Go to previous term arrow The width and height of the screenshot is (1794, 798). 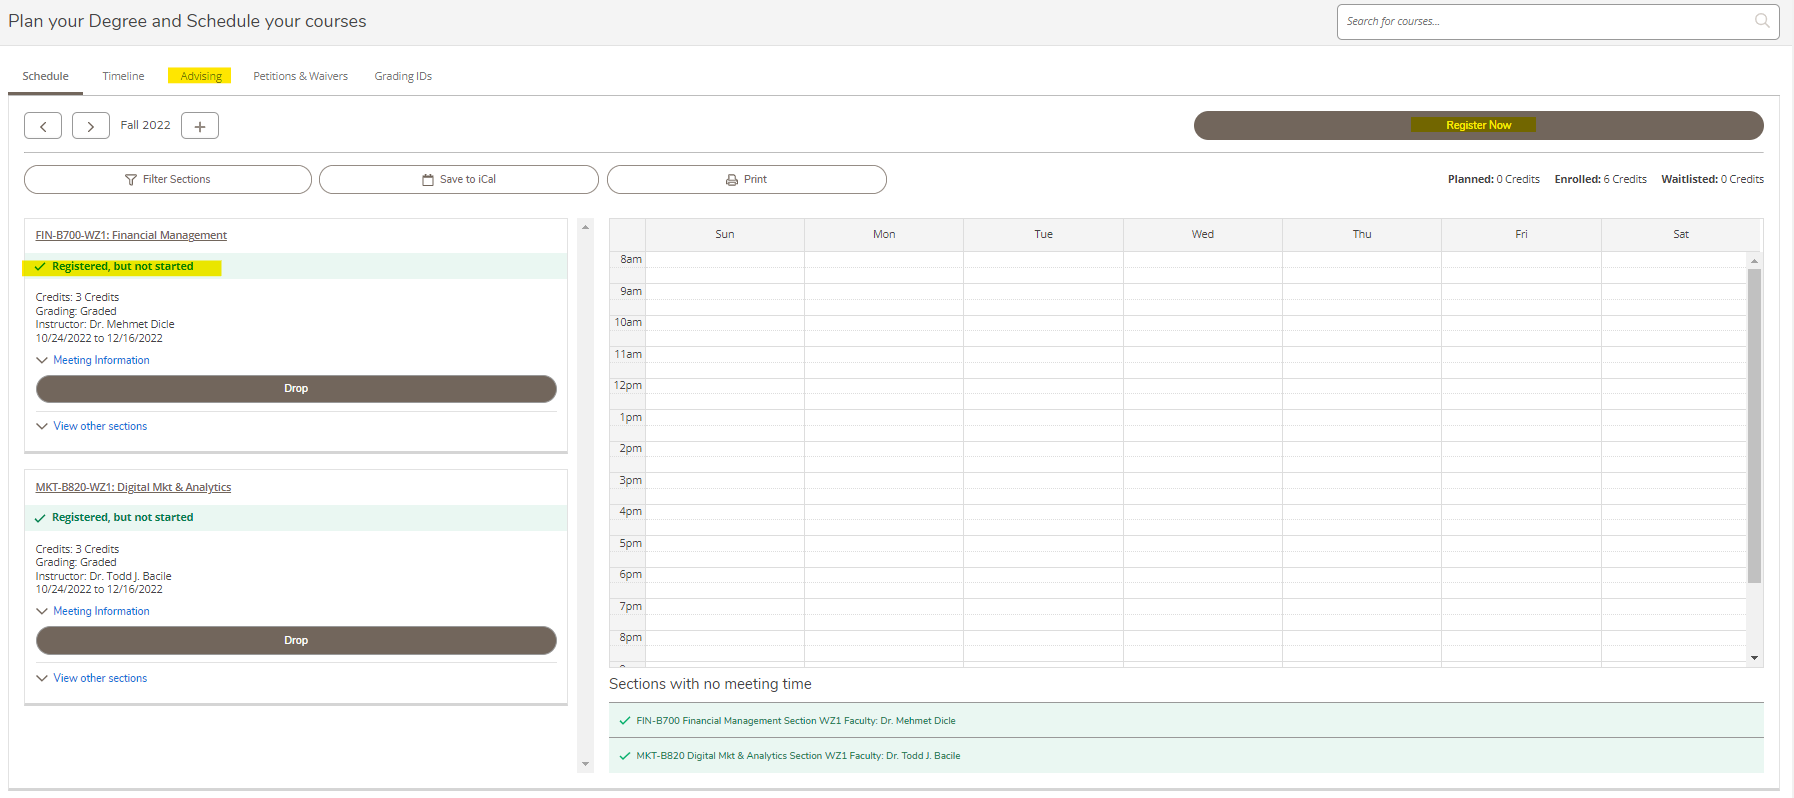tap(43, 126)
